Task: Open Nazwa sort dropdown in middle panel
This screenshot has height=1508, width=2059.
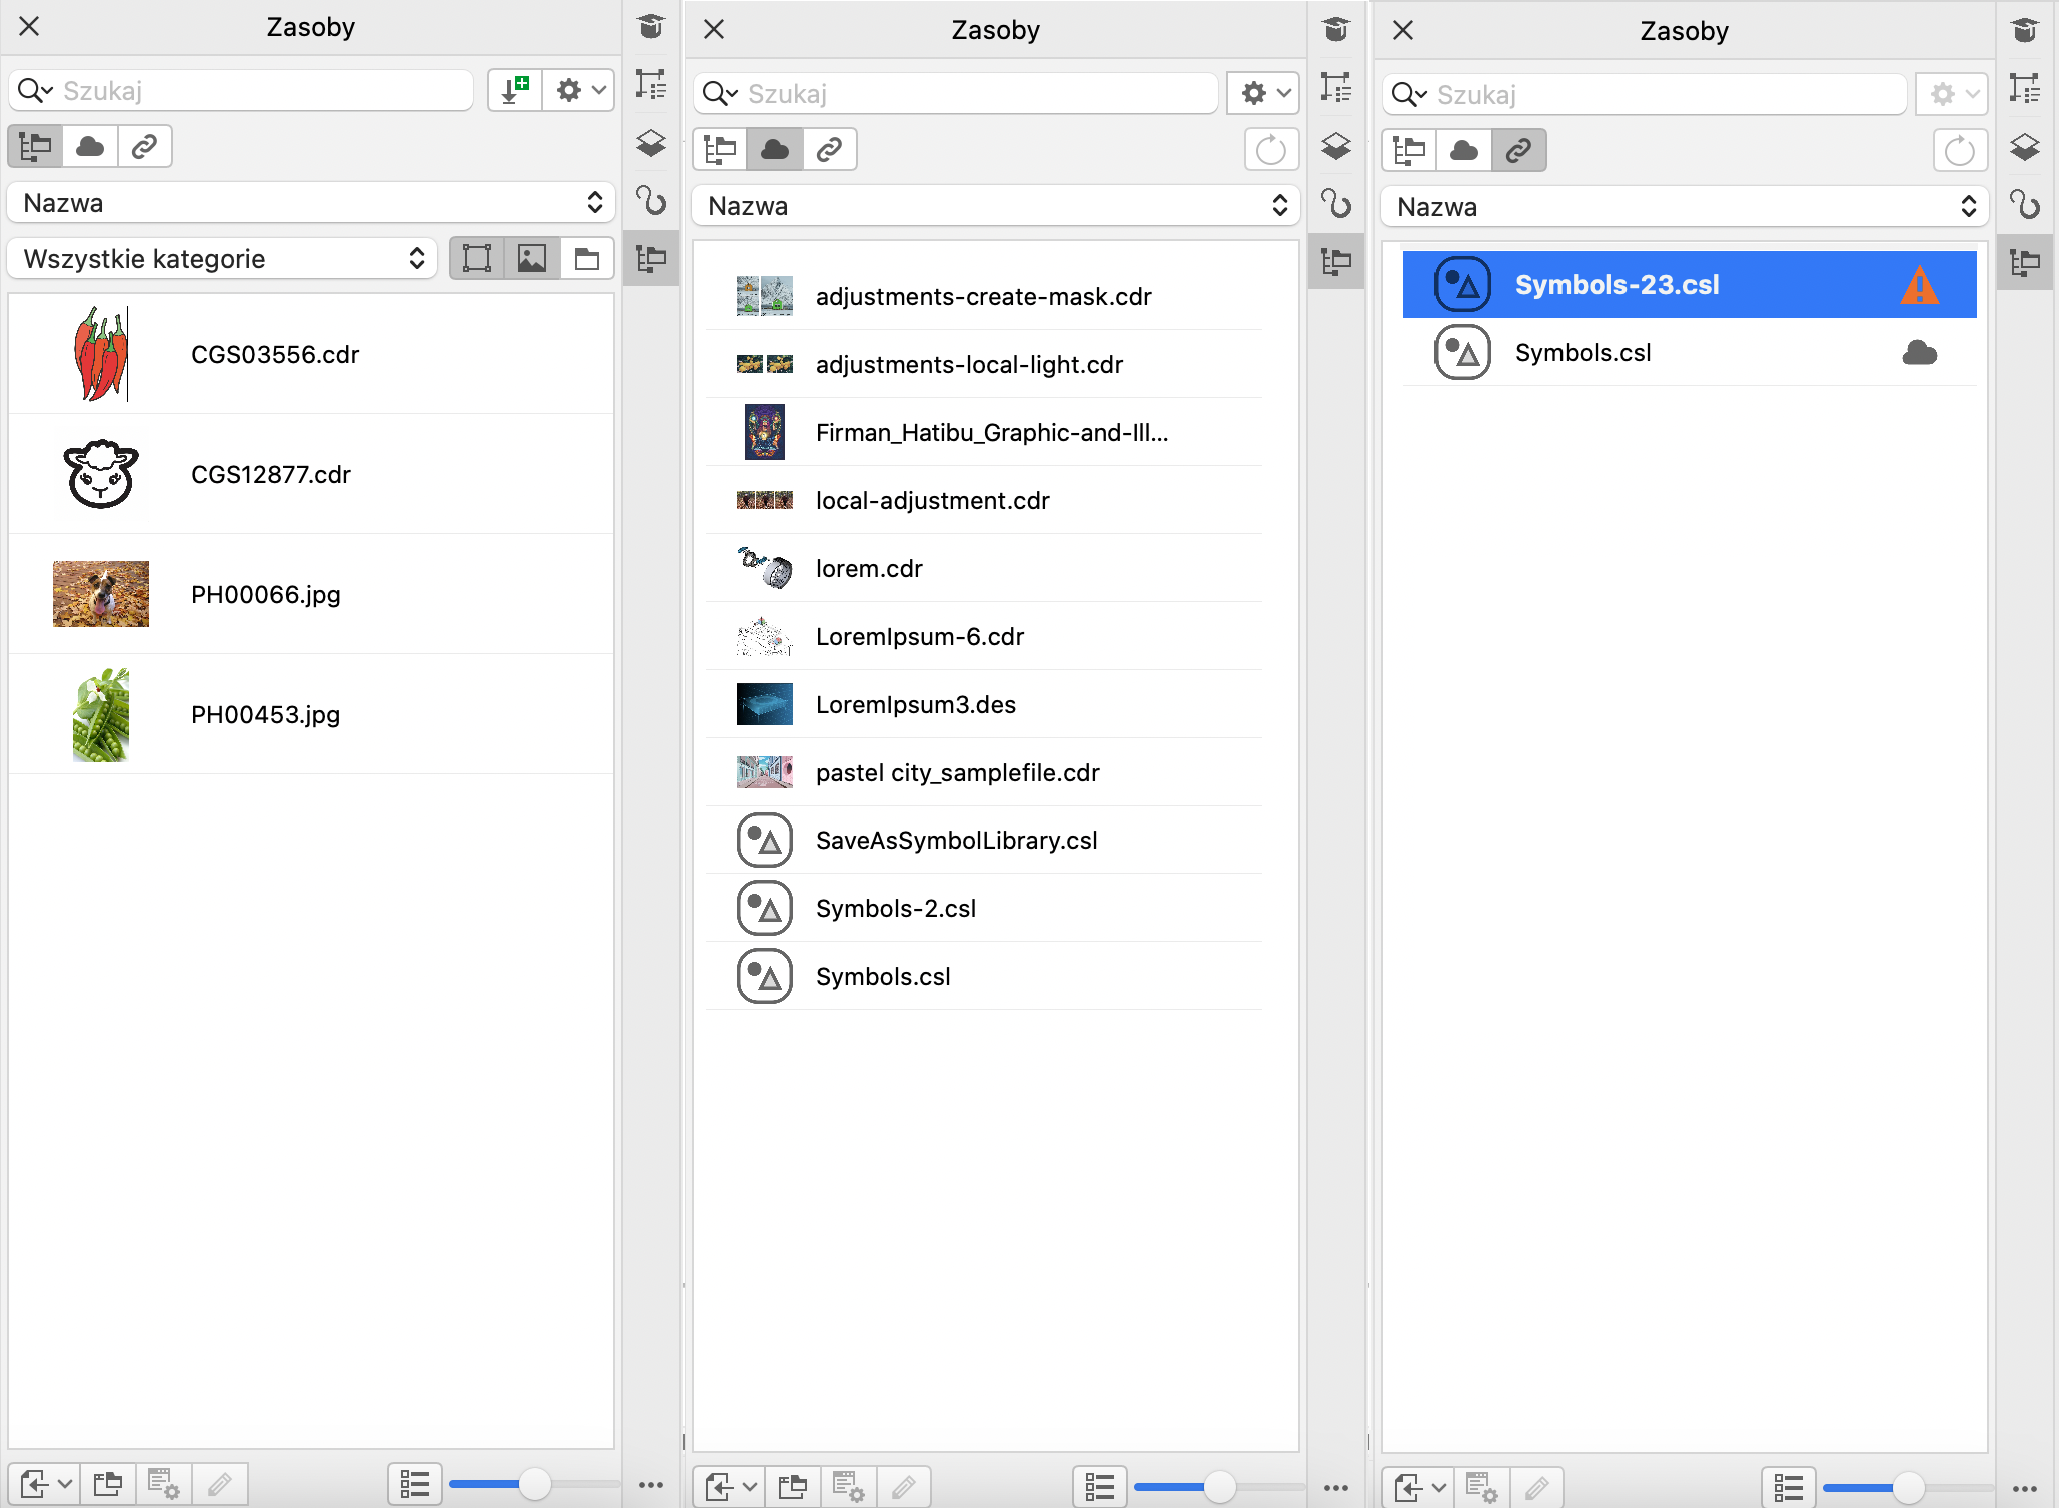Action: coord(995,206)
